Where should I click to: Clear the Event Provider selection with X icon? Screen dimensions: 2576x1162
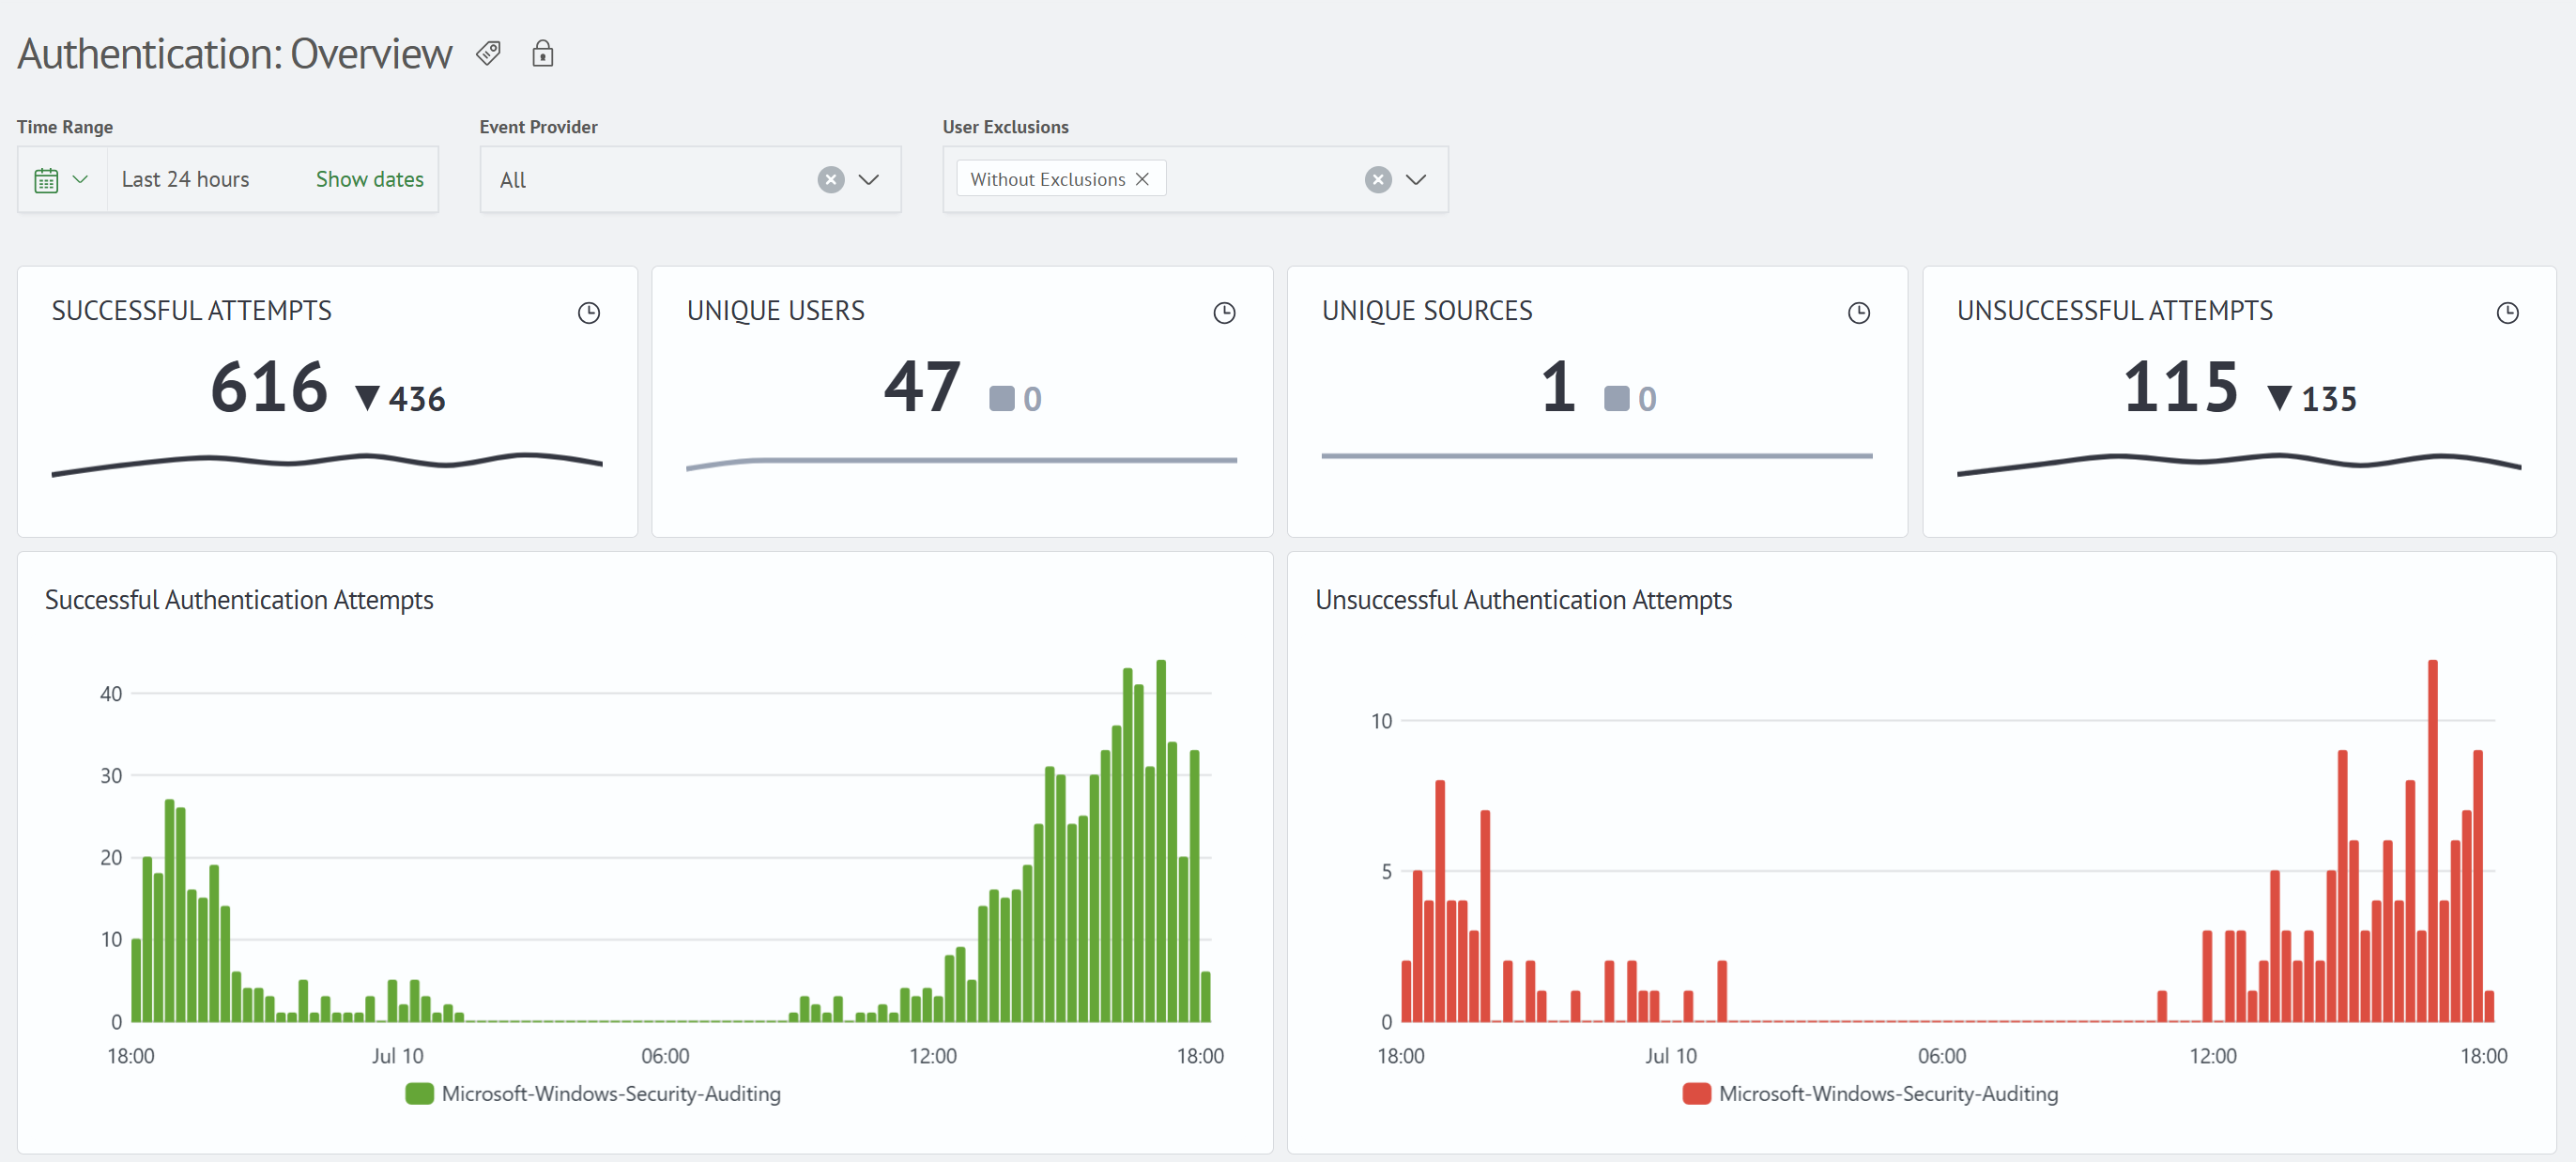click(x=830, y=180)
